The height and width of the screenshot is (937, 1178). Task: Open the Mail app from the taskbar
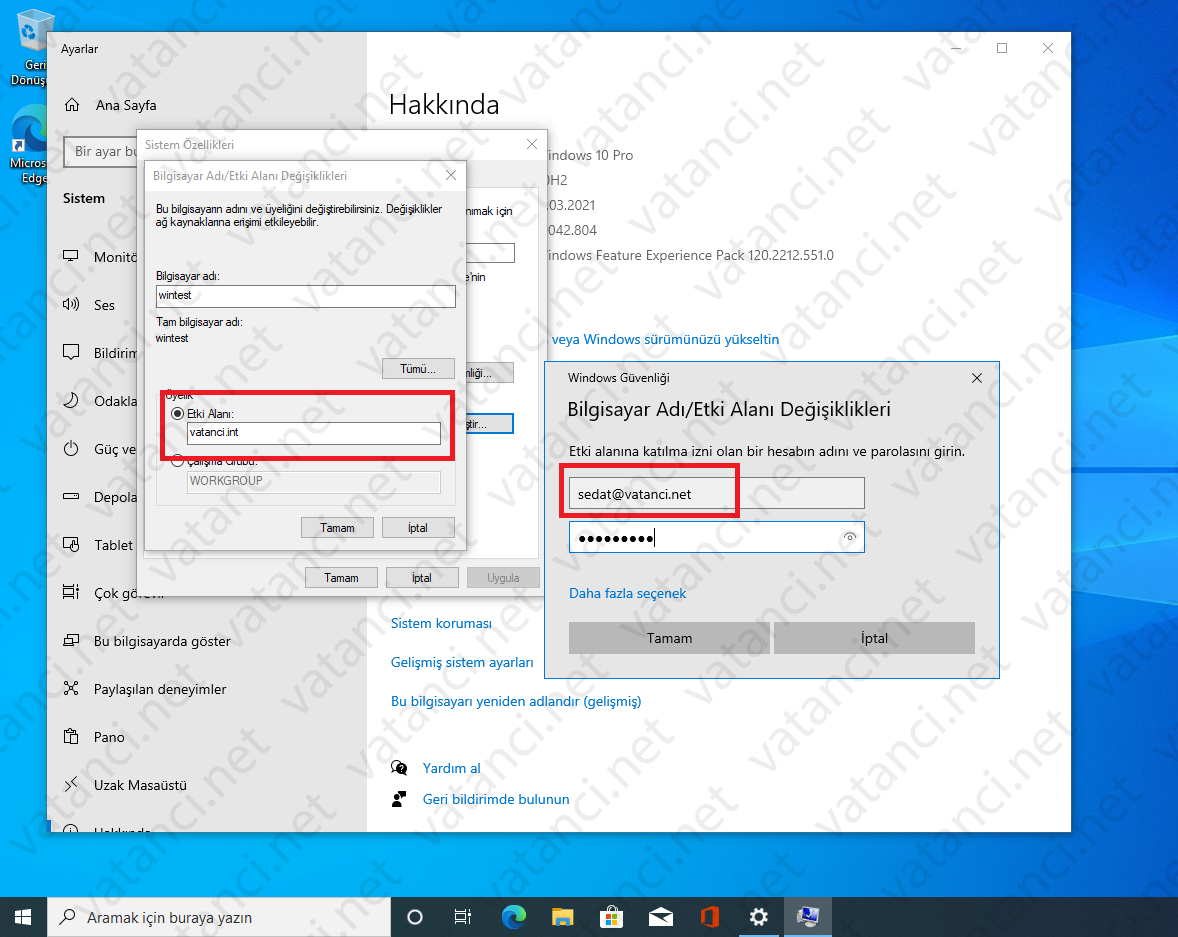click(660, 916)
